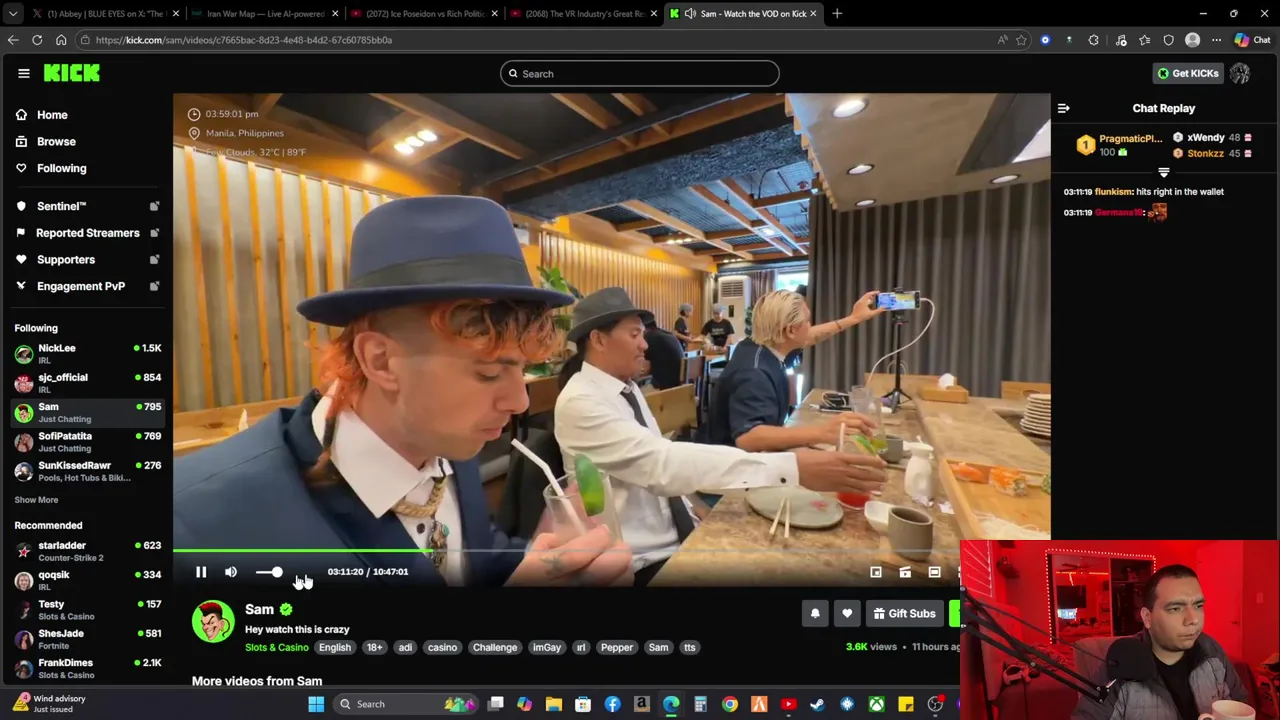Image resolution: width=1280 pixels, height=720 pixels.
Task: Focus the Kick search box
Action: point(640,73)
